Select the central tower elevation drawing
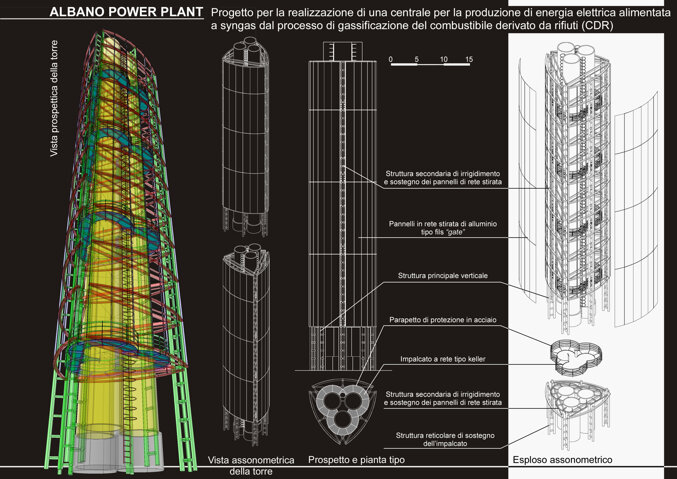 point(343,200)
